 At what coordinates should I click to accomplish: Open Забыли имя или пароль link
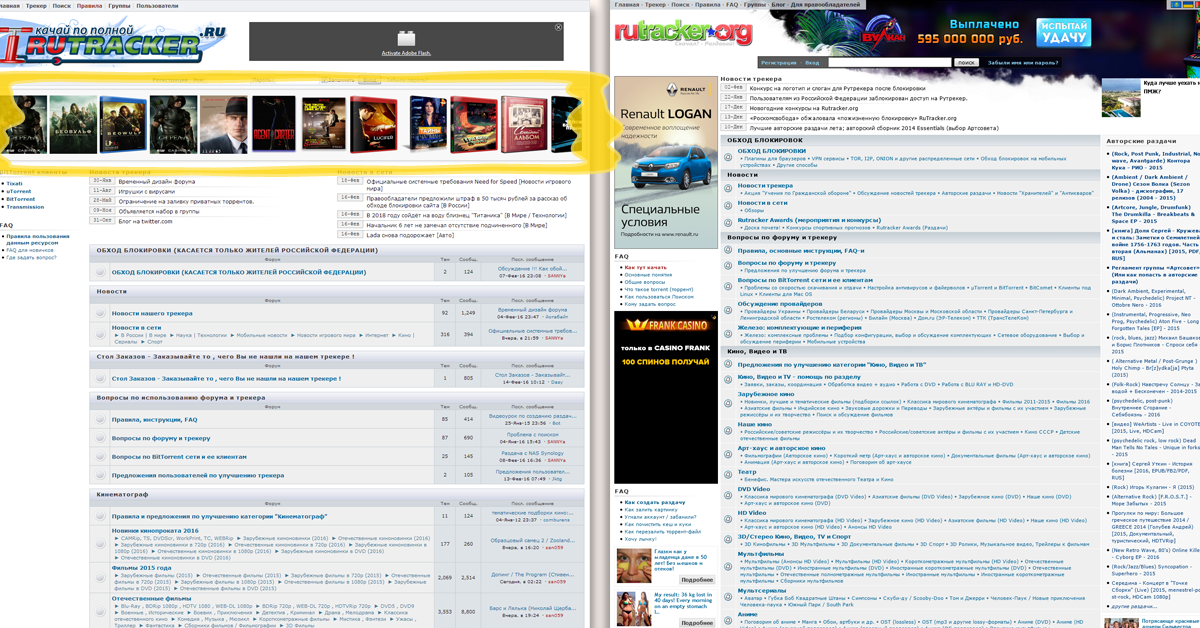coord(1023,62)
